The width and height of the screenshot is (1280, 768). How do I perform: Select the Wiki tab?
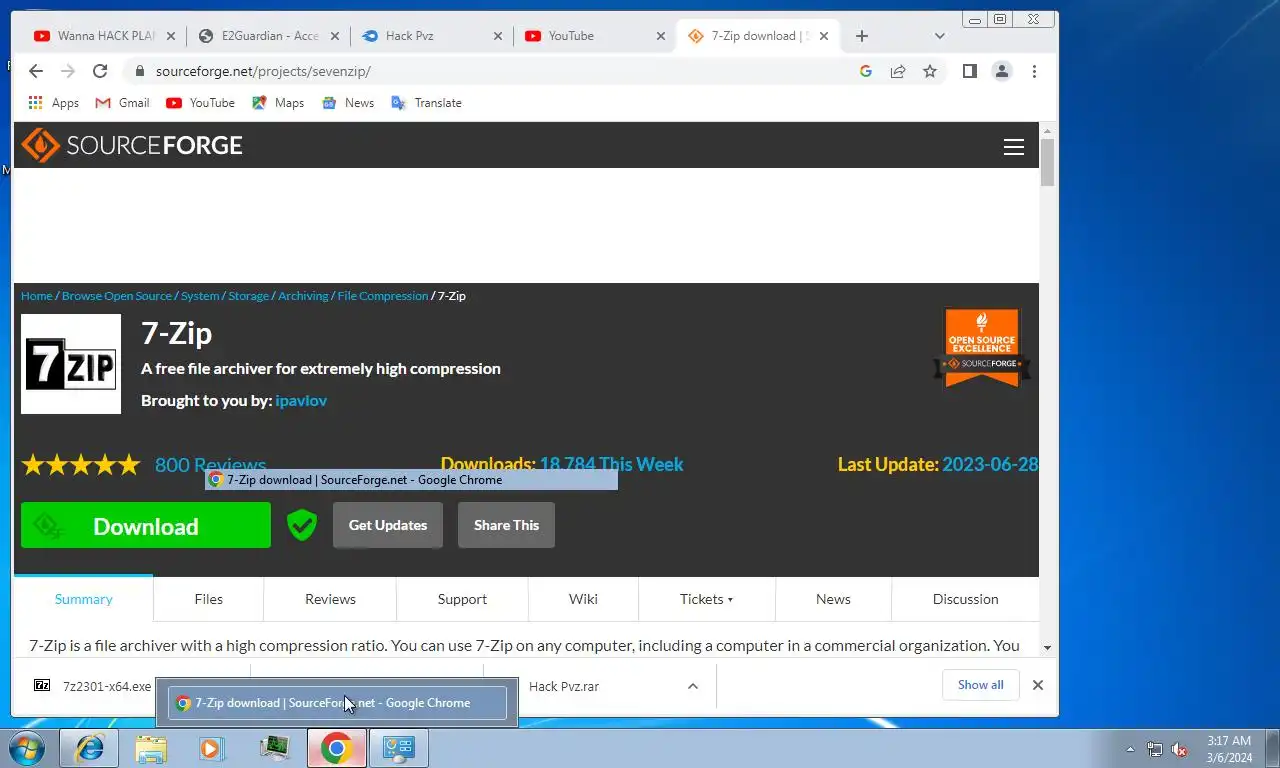click(583, 599)
